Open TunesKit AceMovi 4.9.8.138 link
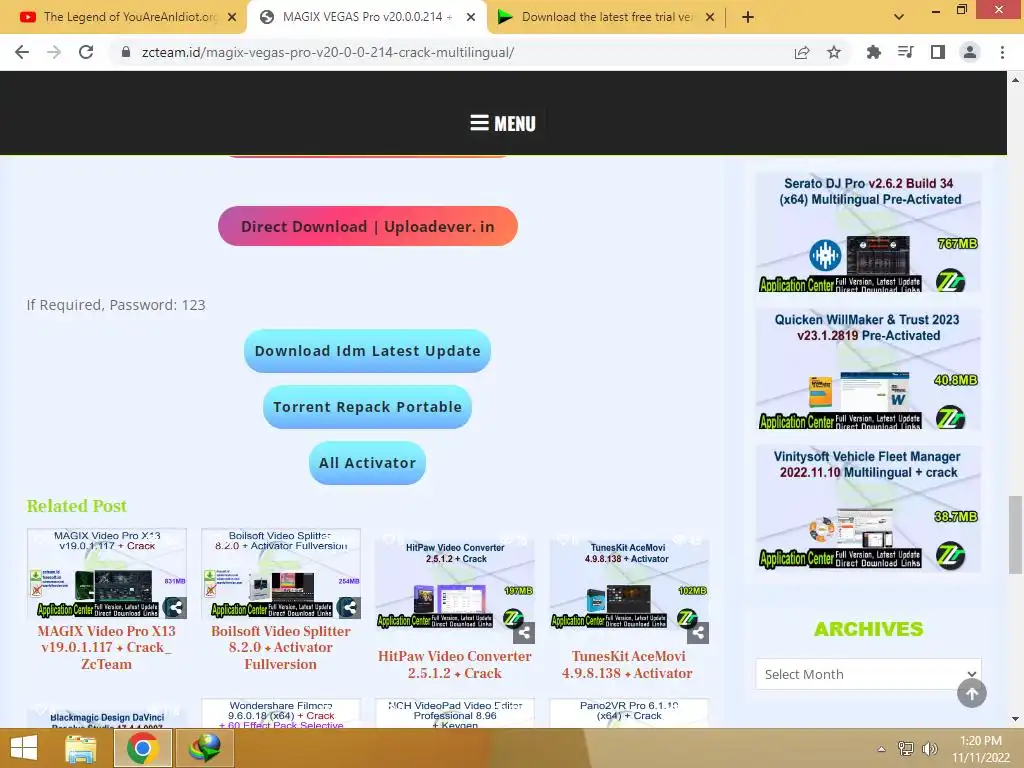The width and height of the screenshot is (1024, 768). 628,665
